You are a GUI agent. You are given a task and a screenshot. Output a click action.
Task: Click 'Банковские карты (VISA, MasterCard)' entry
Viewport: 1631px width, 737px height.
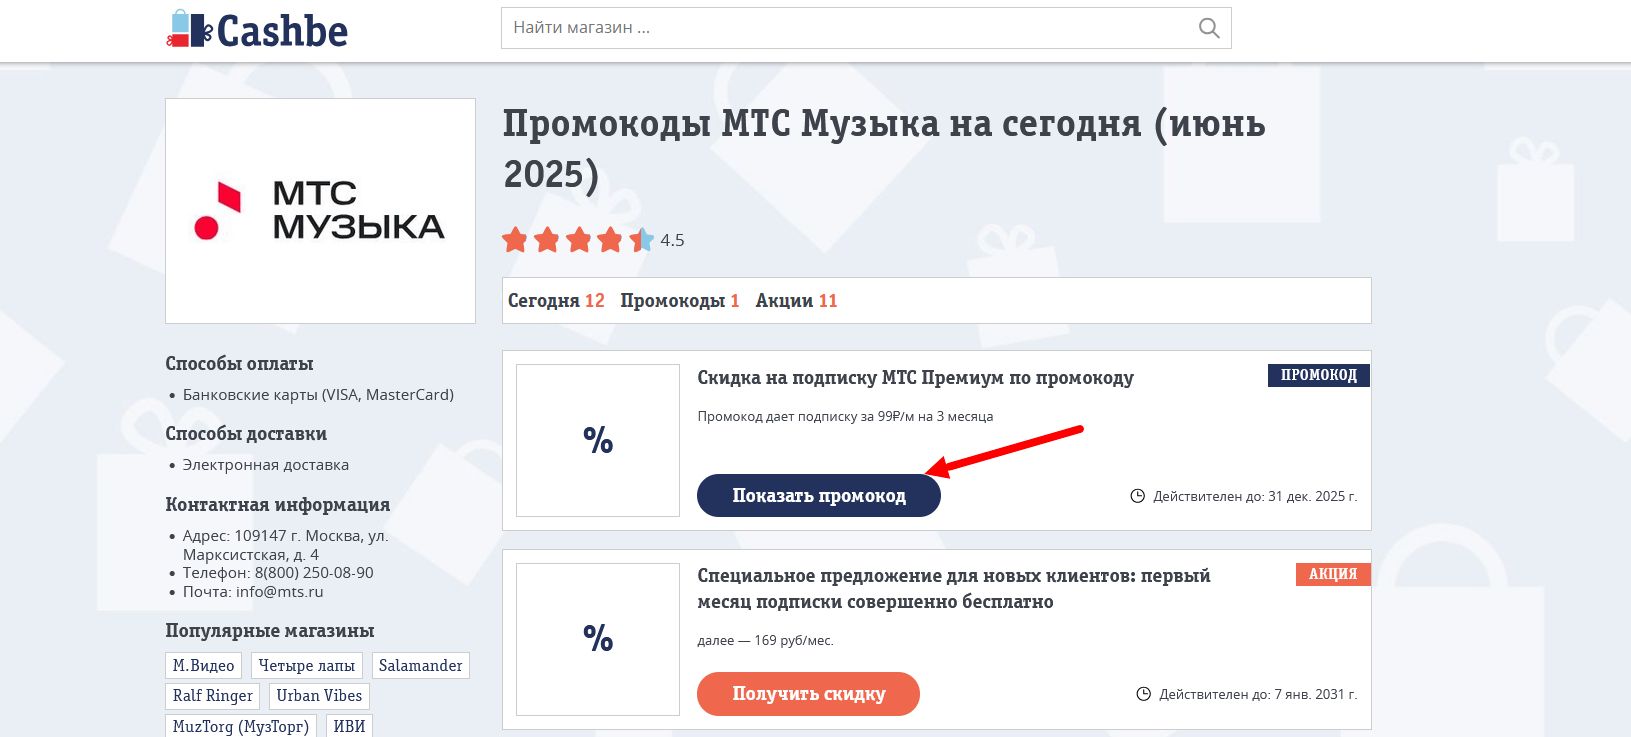318,395
